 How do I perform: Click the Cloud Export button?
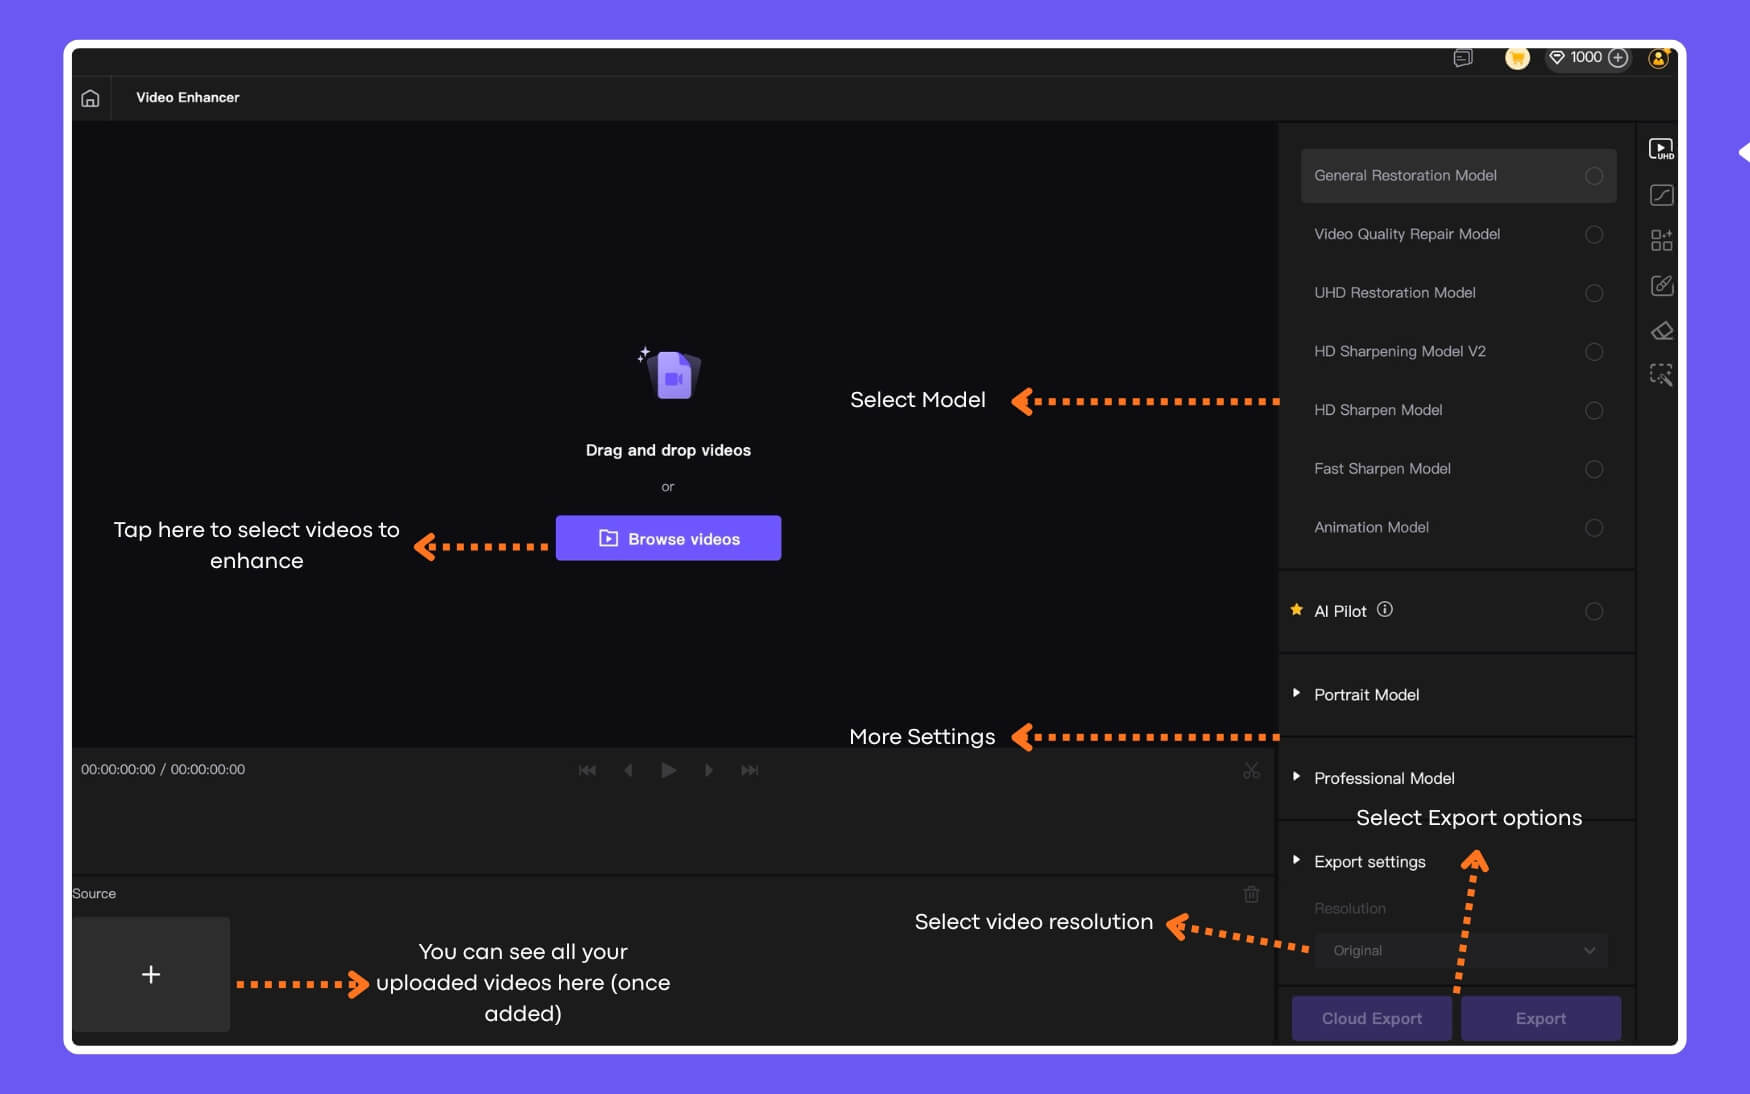coord(1371,1018)
